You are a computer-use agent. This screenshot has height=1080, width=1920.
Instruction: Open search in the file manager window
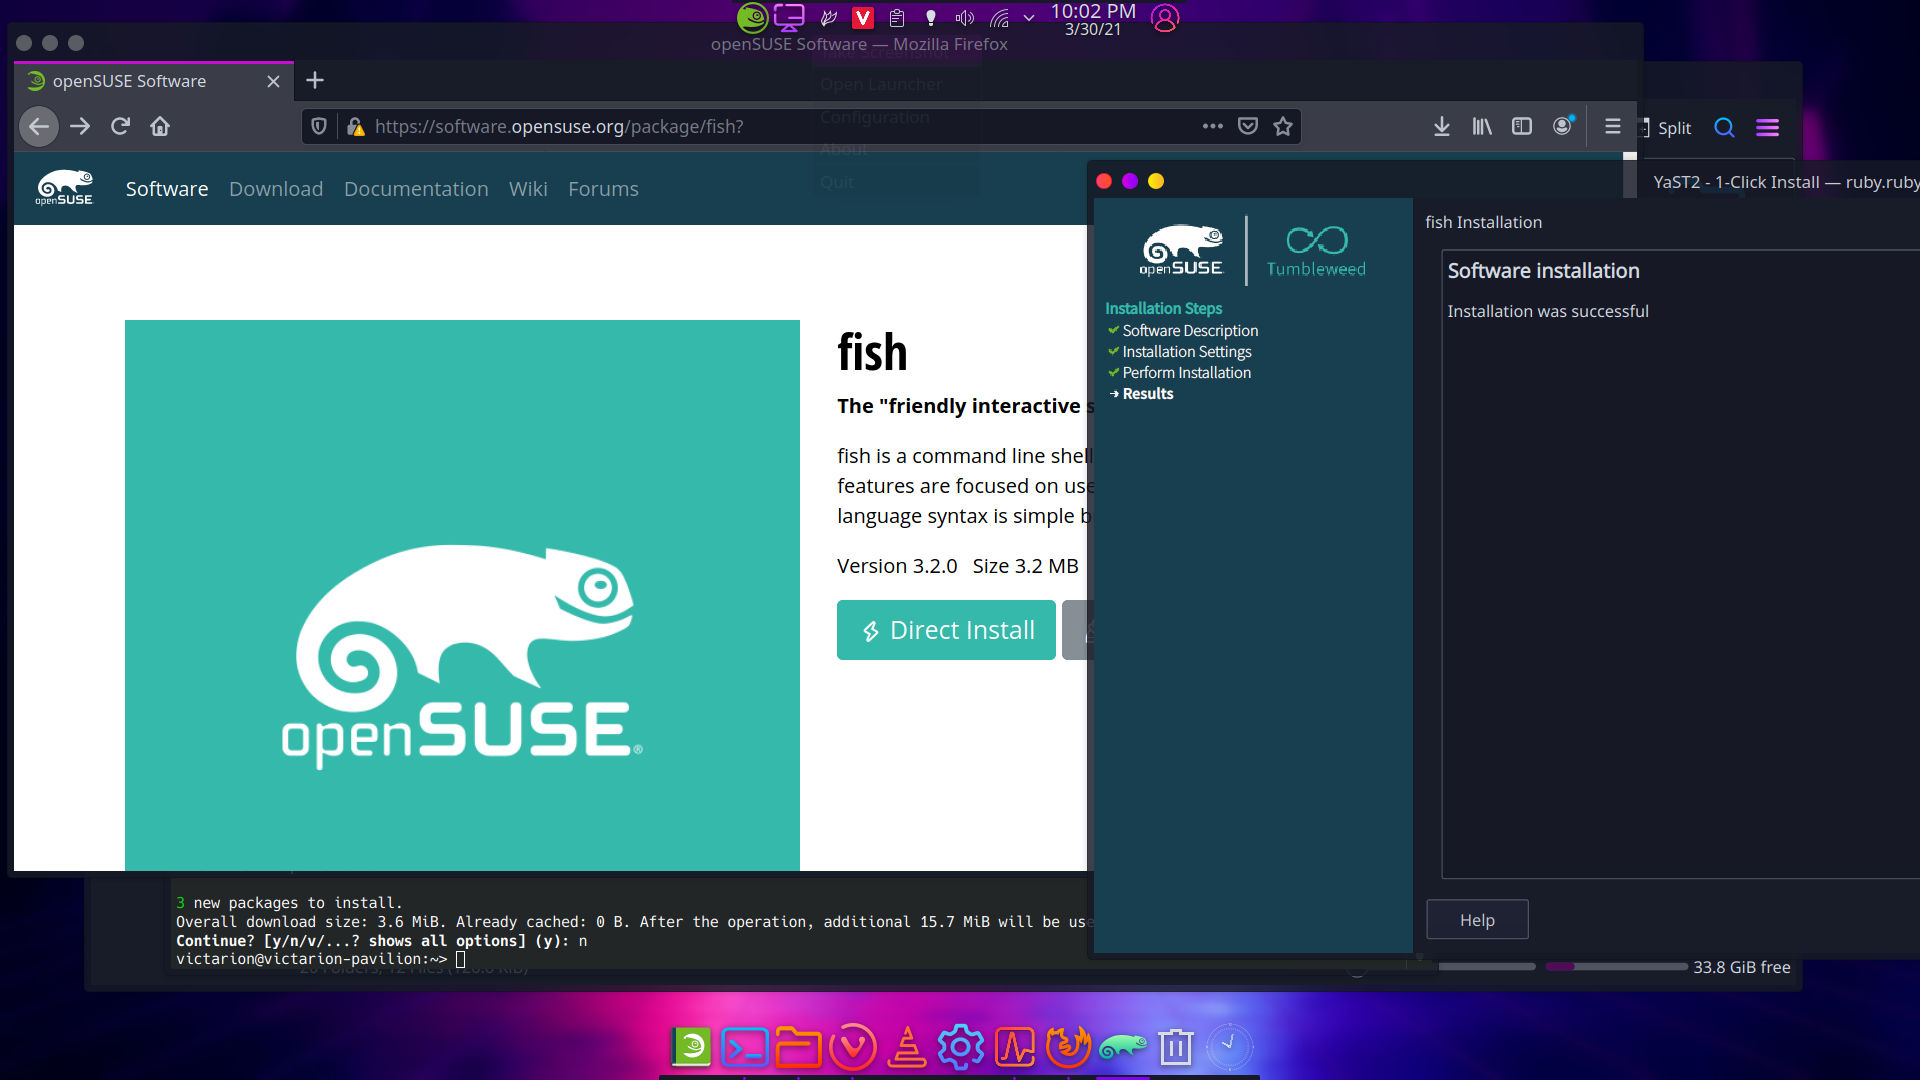[x=1724, y=127]
